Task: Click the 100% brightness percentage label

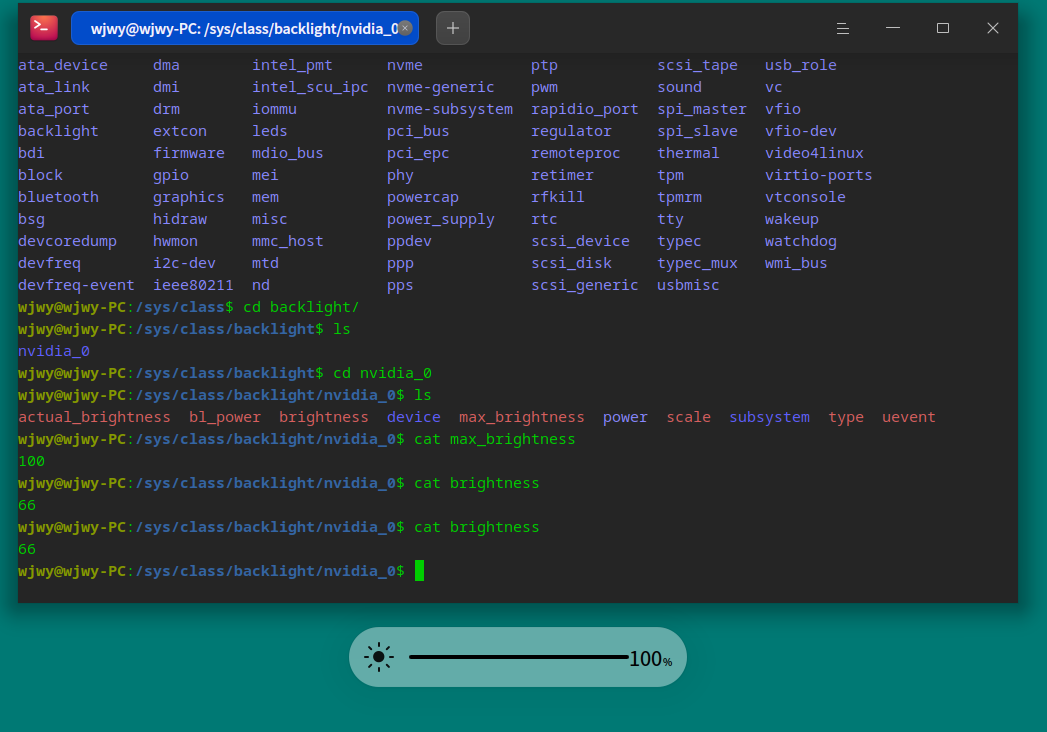Action: coord(651,659)
